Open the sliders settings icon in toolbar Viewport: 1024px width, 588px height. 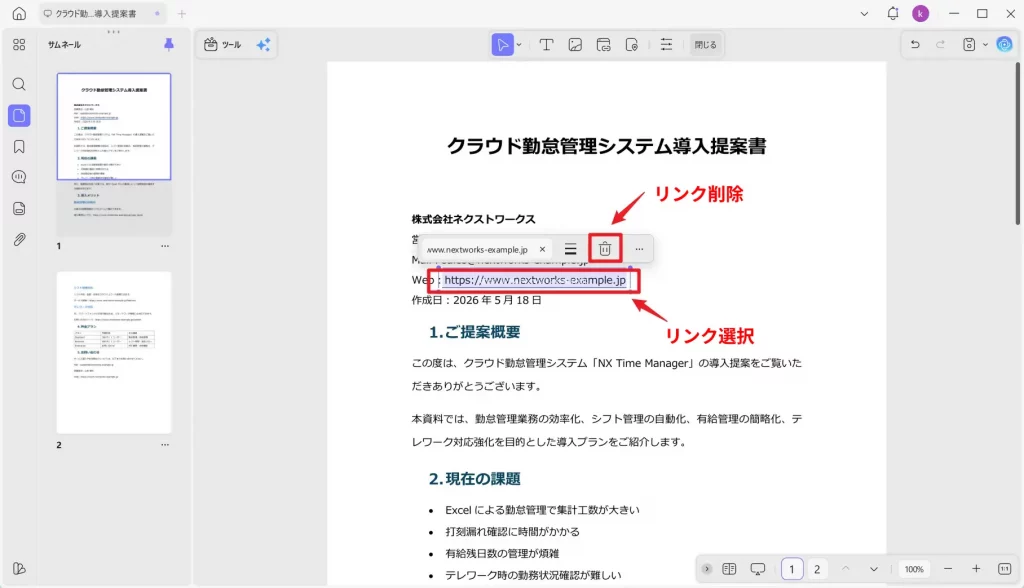[x=666, y=44]
